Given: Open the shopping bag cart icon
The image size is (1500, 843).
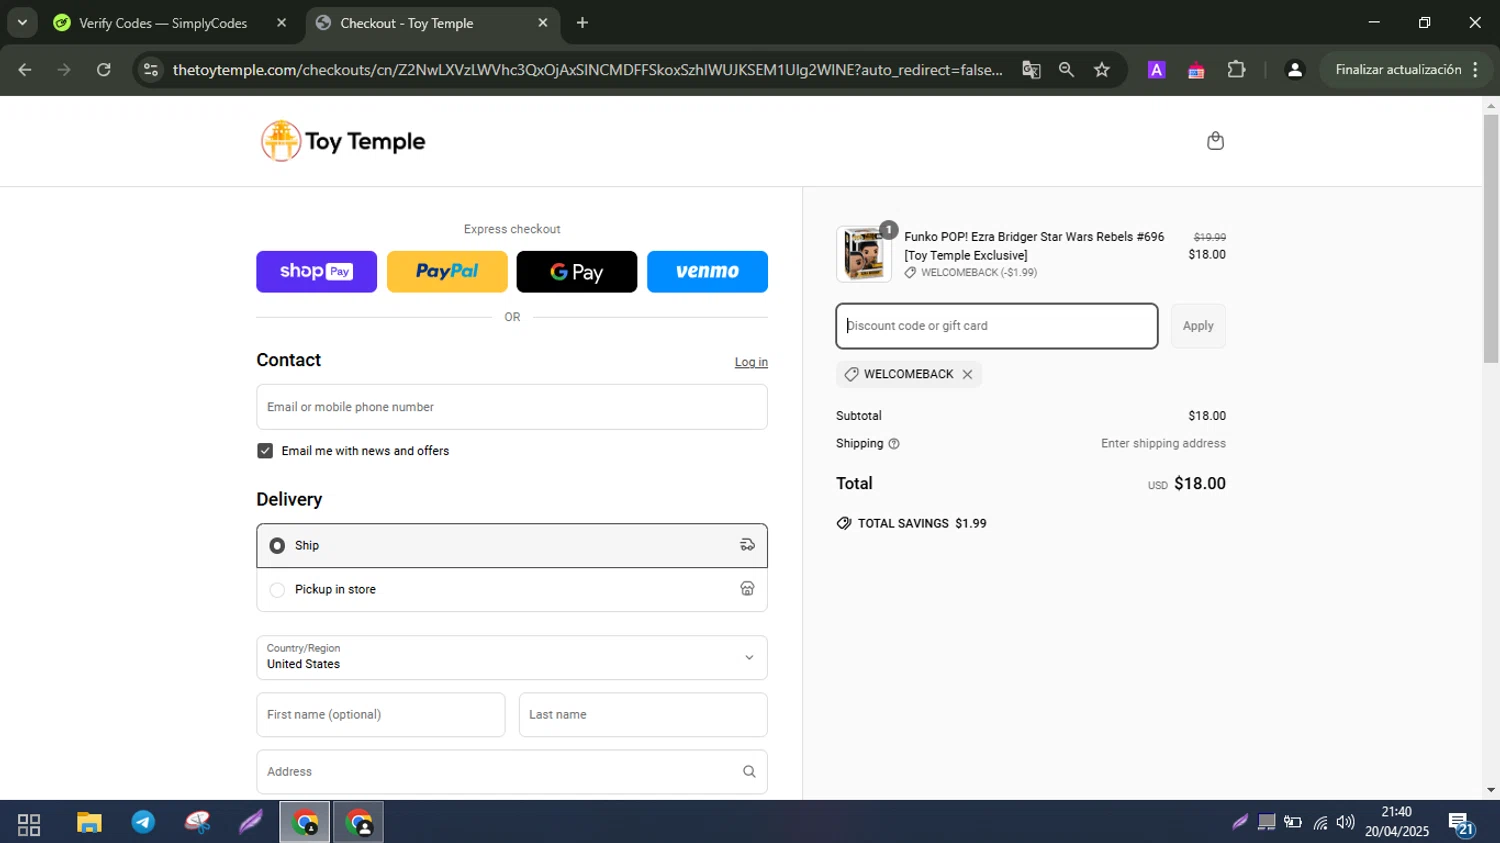Looking at the screenshot, I should coord(1215,141).
